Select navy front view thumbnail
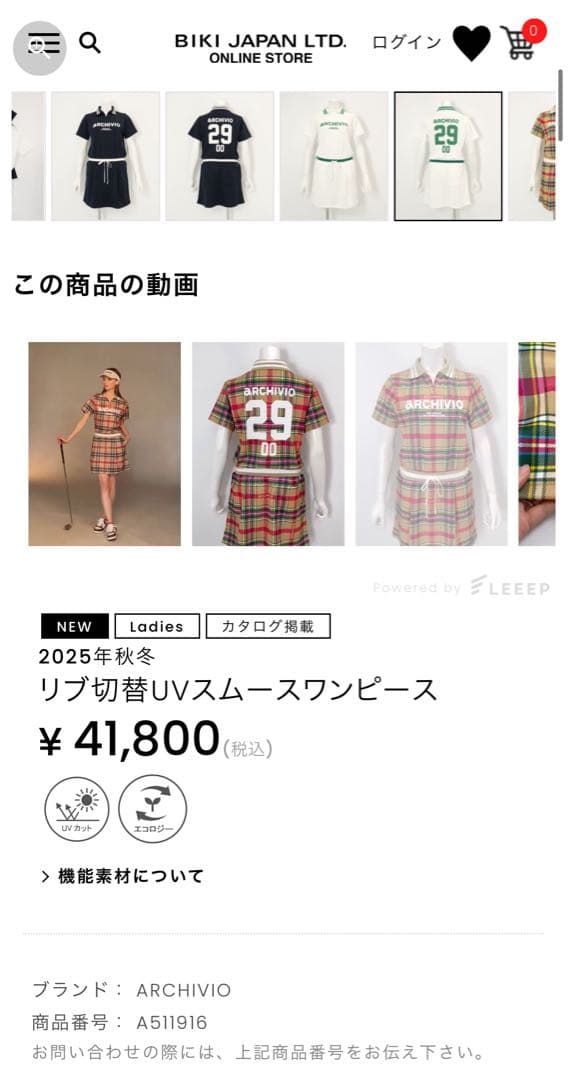 coord(105,156)
